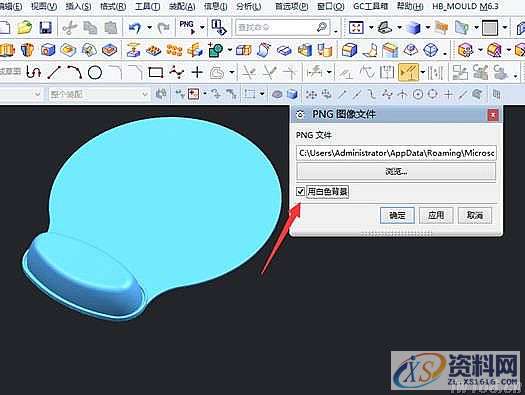Expand dropdown beside highlighted constraint icon

pos(423,72)
